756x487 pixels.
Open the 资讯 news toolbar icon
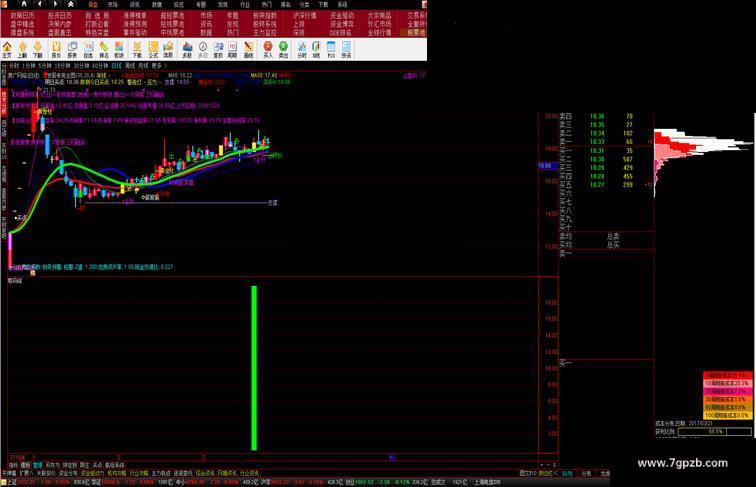(347, 50)
